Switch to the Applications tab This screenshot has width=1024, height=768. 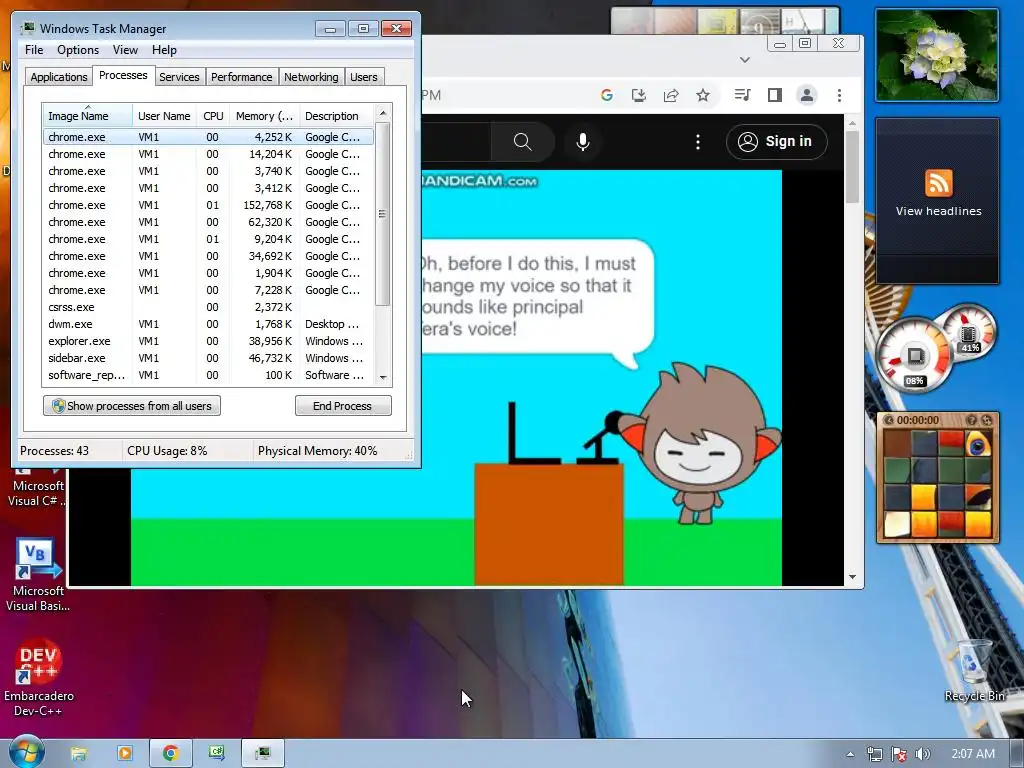pos(59,77)
